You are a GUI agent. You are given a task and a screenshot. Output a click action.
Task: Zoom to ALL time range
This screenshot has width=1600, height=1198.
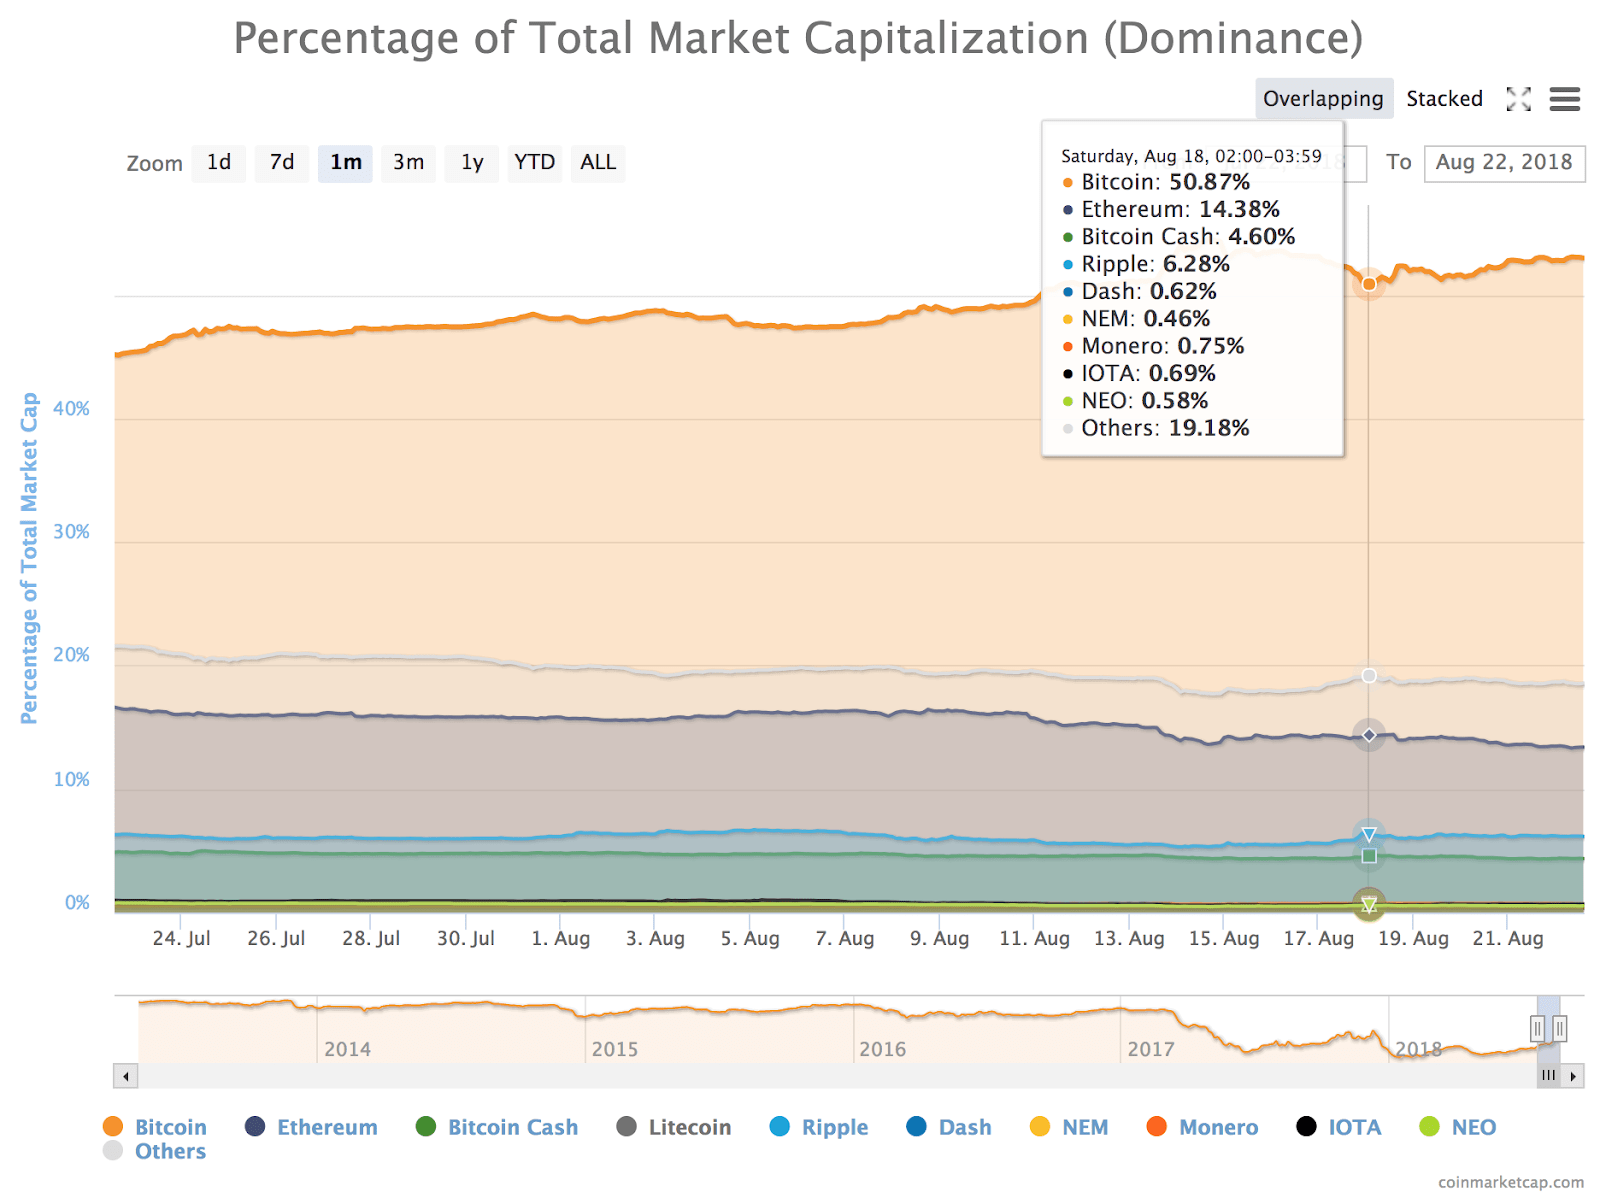[597, 163]
